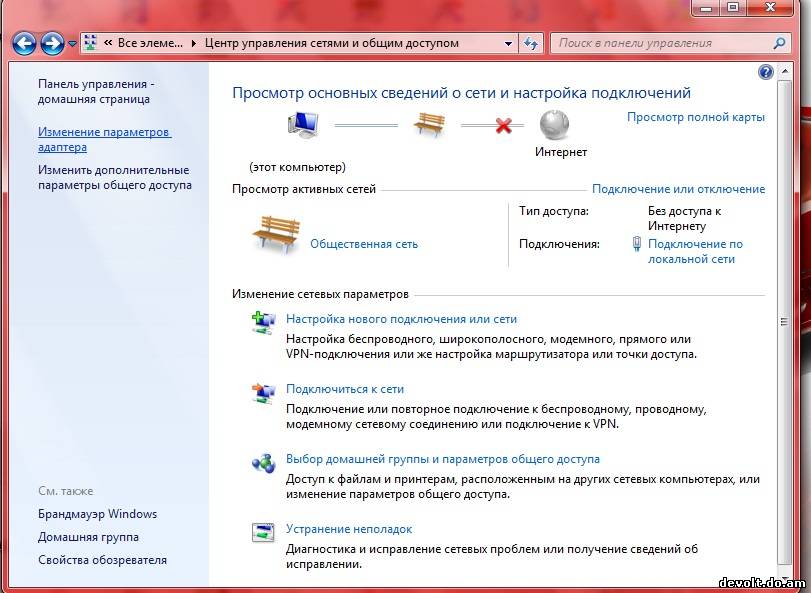Click the Forward navigation arrow

pos(53,43)
